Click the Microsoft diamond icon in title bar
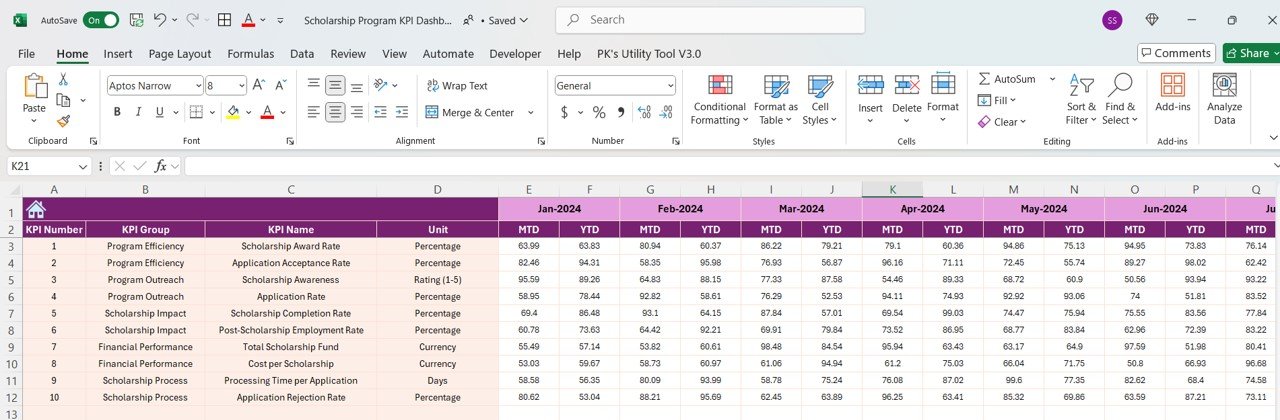Image resolution: width=1280 pixels, height=420 pixels. point(1152,20)
